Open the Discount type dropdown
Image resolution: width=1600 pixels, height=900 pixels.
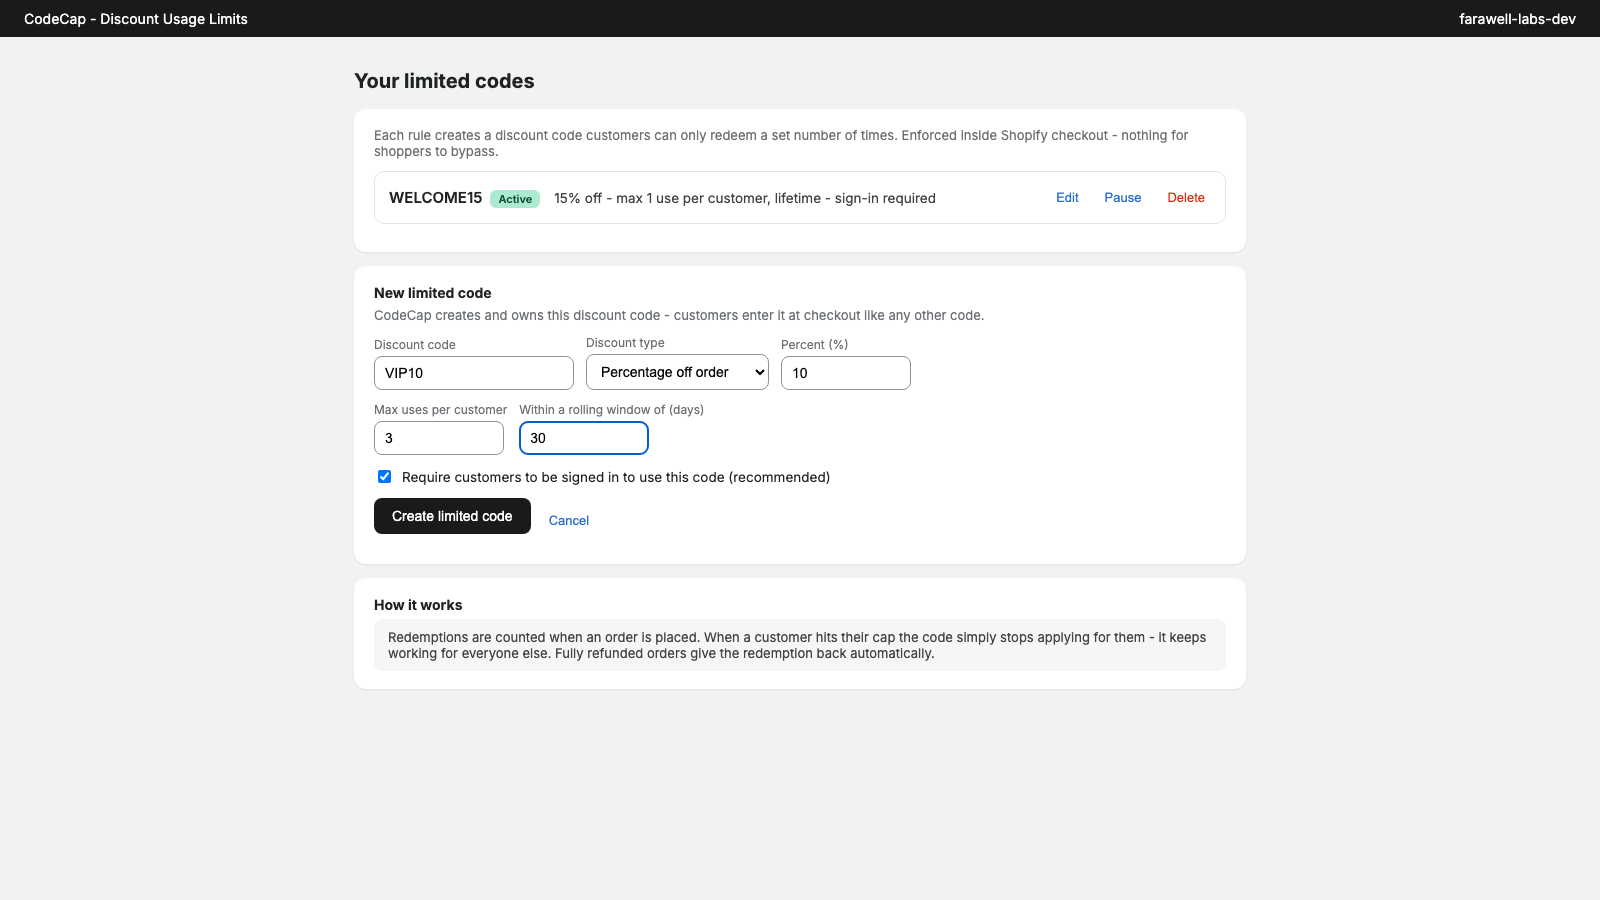click(677, 372)
